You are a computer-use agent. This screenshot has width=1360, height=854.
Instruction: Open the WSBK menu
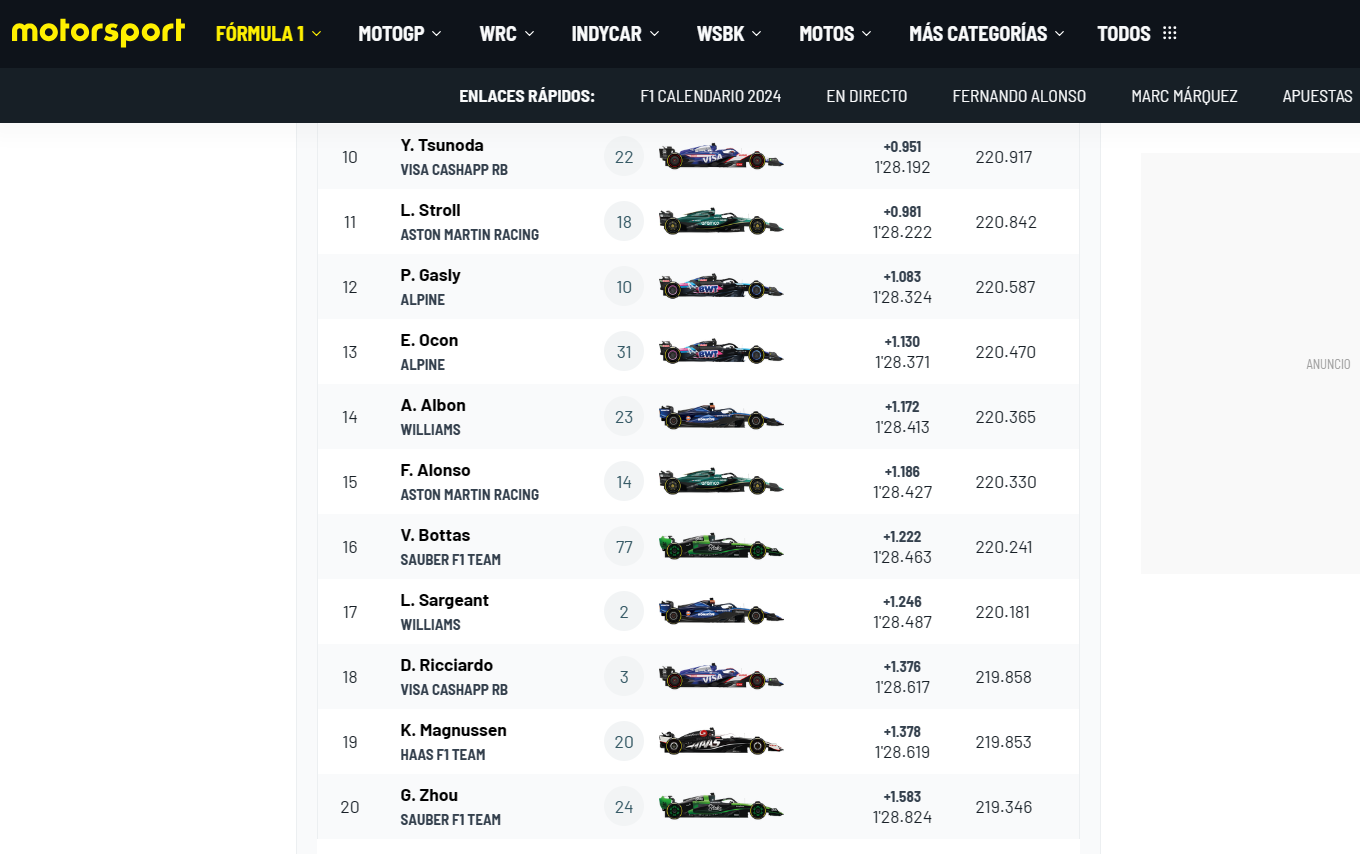[729, 33]
